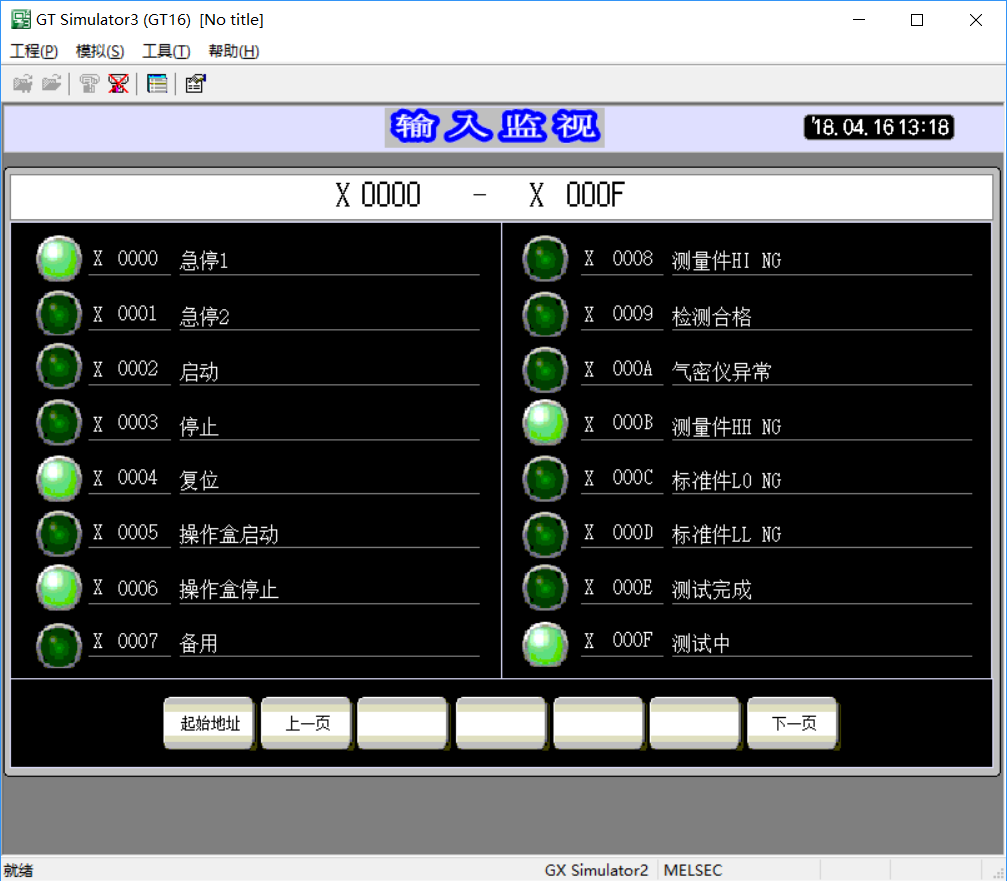This screenshot has width=1007, height=881.
Task: Click the red-crossed stop simulation toolbar icon
Action: tap(118, 84)
